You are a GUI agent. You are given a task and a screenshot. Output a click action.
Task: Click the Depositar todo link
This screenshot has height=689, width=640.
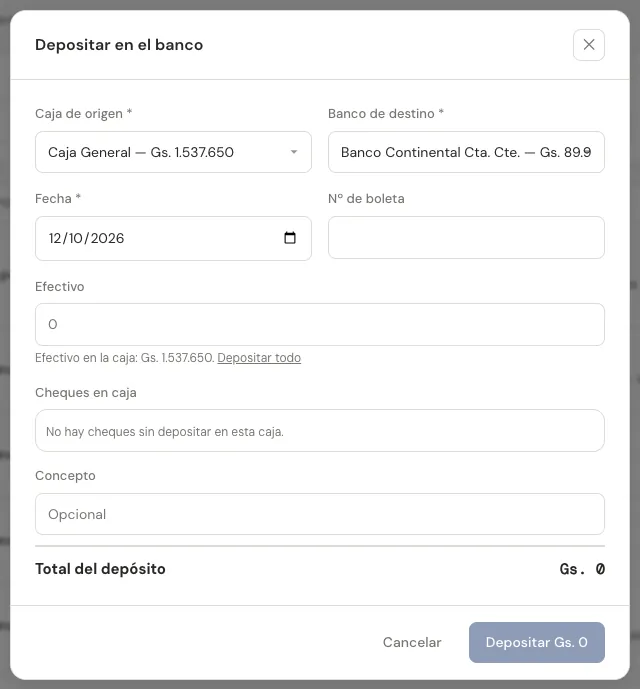tap(259, 358)
